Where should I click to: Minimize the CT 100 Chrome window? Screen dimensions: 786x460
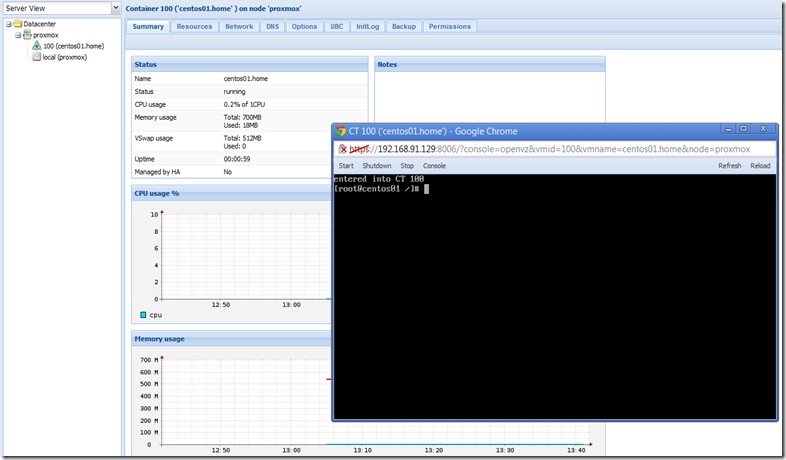point(729,129)
